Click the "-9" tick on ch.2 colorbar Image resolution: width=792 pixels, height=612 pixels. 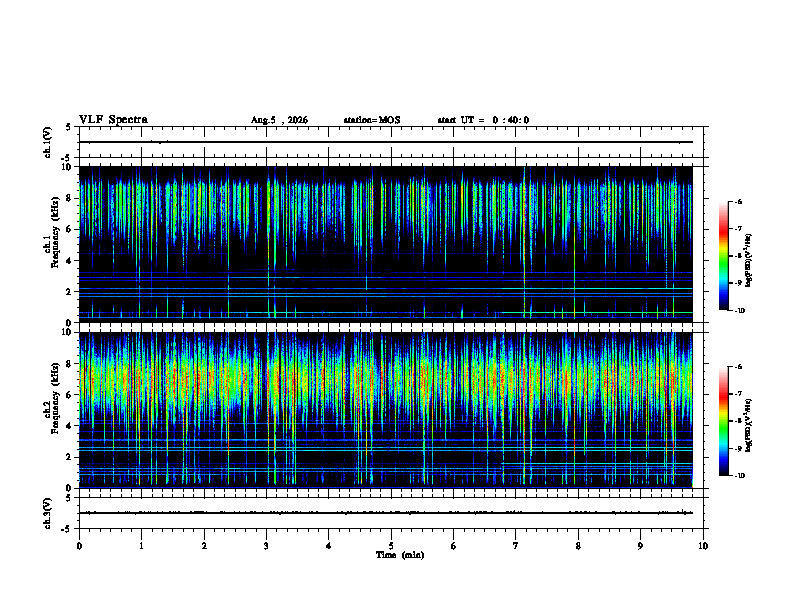(738, 448)
